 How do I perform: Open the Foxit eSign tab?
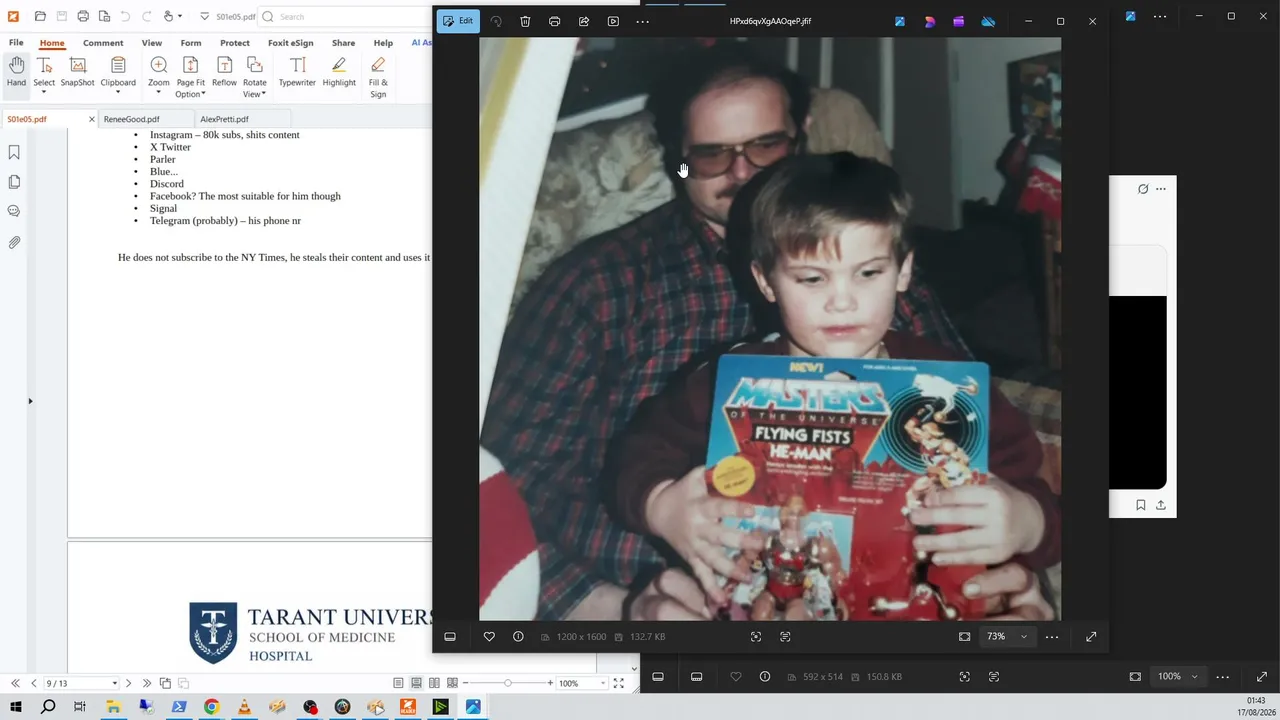pos(291,43)
